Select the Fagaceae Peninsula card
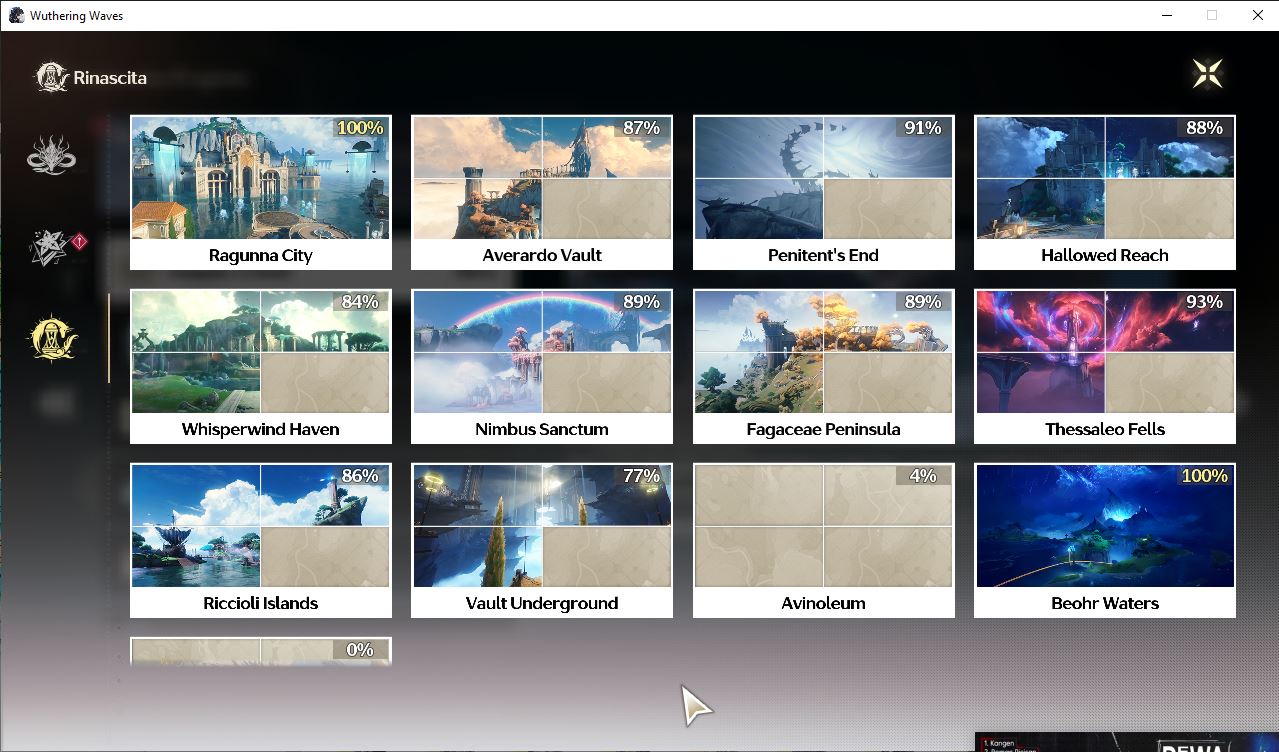The height and width of the screenshot is (752, 1279). (823, 367)
